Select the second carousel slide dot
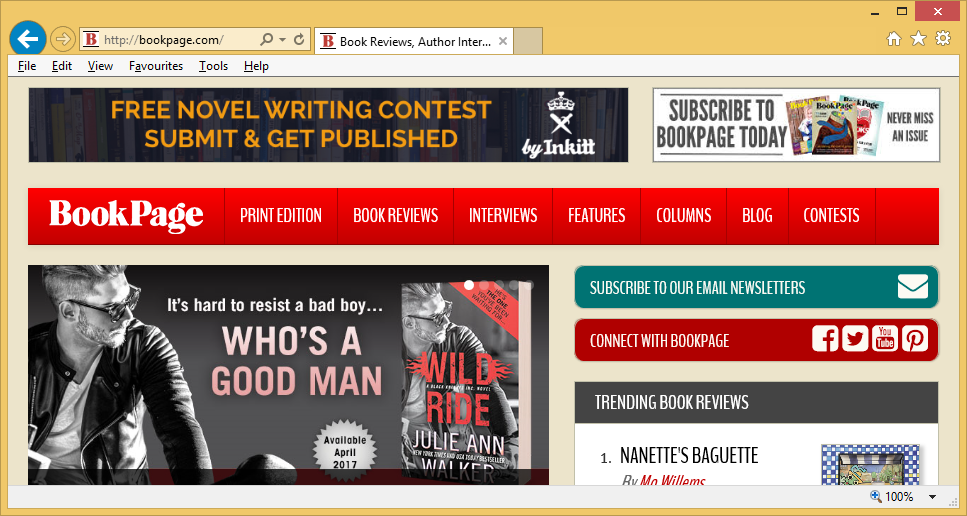This screenshot has width=967, height=516. (x=484, y=285)
